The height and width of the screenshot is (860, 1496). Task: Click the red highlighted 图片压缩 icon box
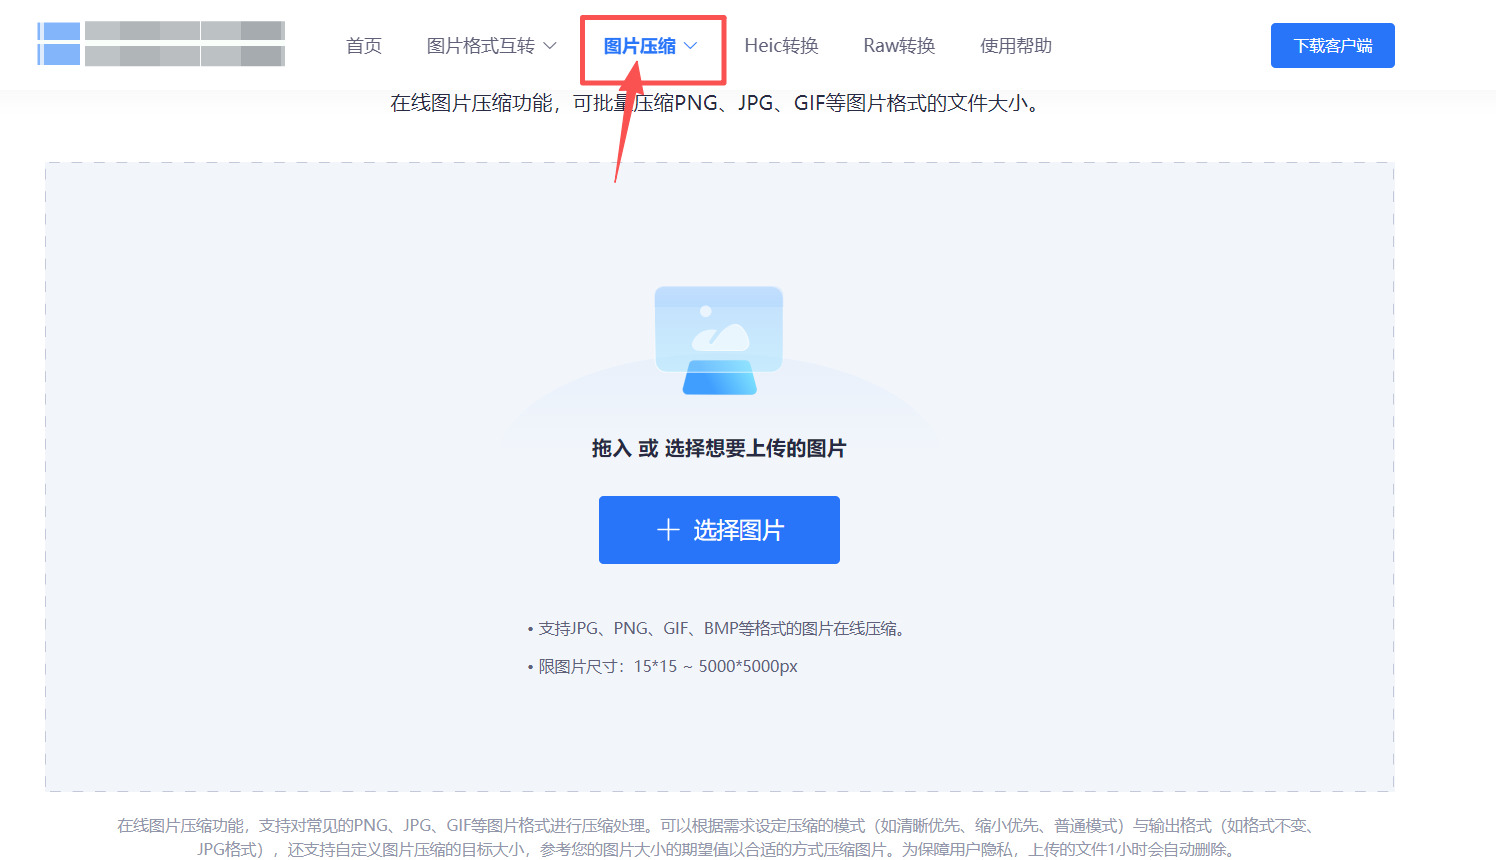652,46
